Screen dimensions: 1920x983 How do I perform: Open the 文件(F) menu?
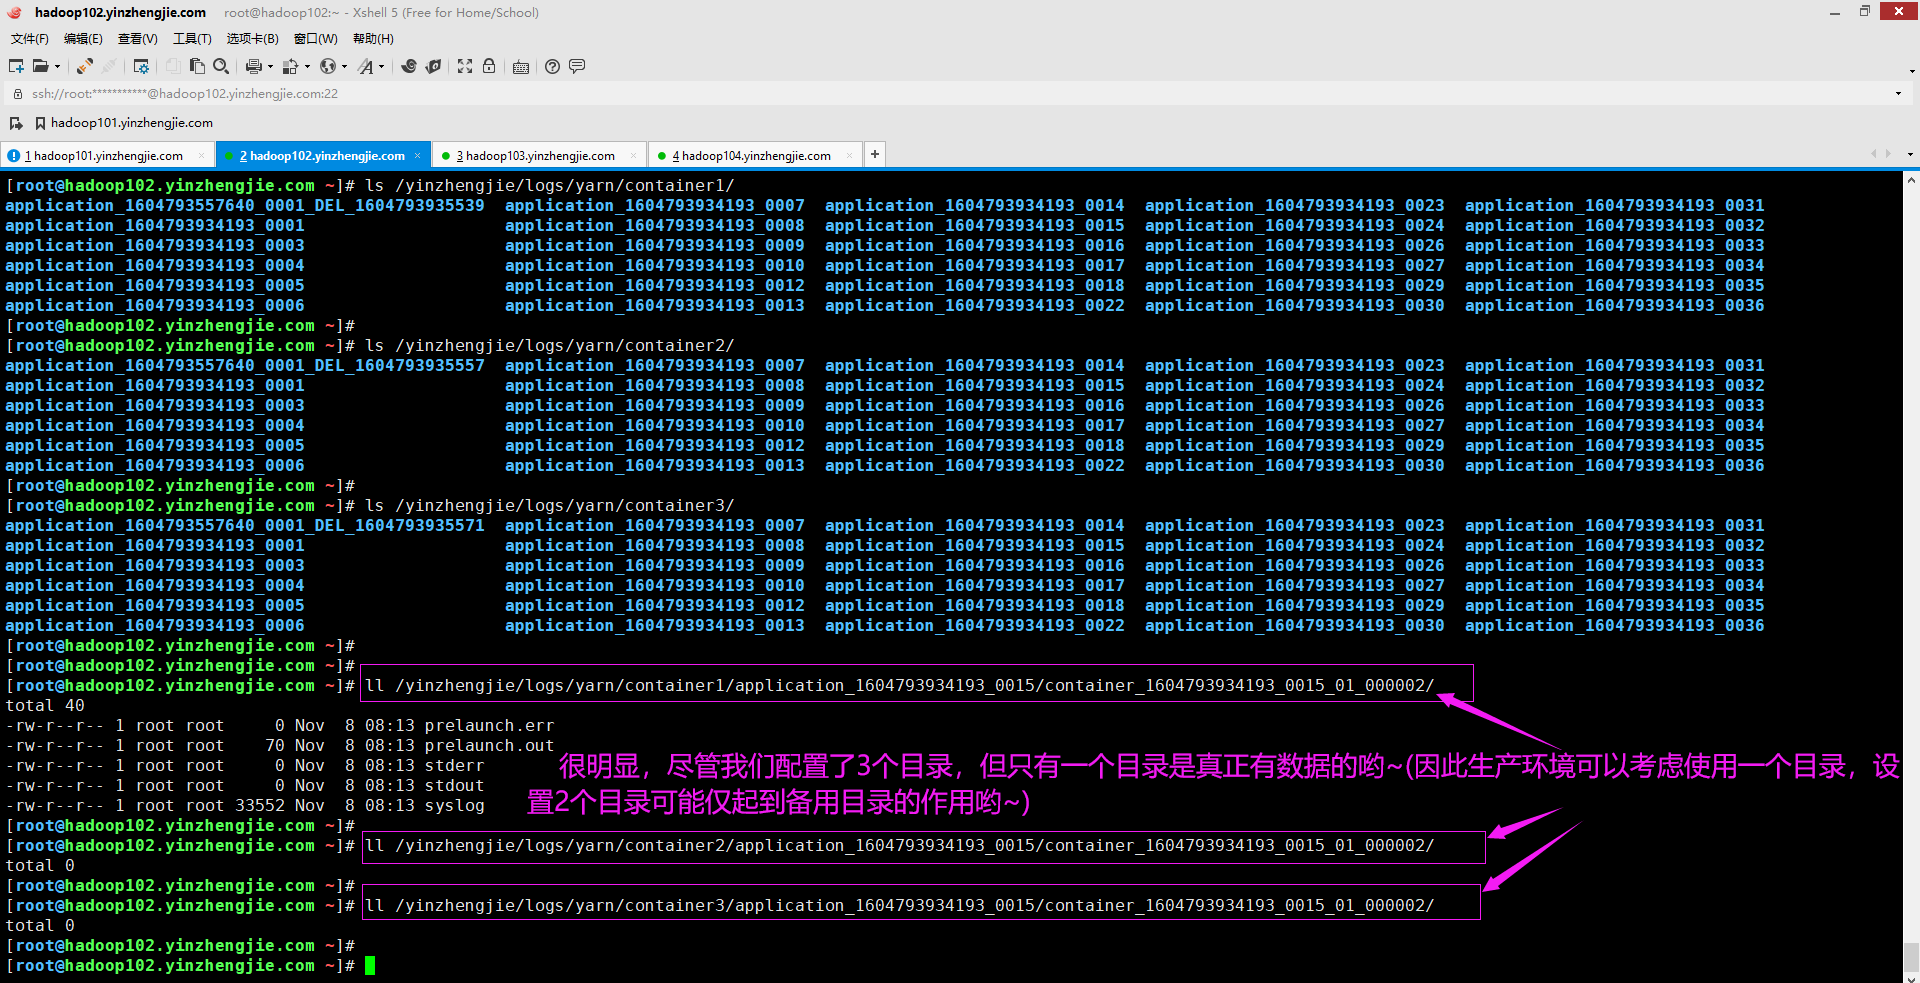click(30, 39)
